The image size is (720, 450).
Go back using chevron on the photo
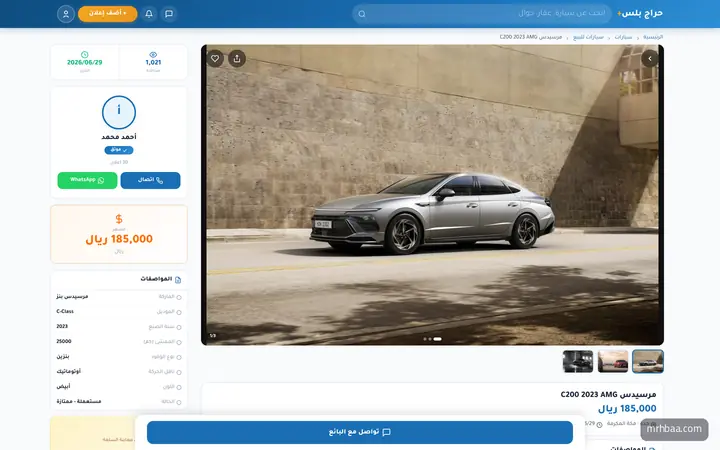click(649, 58)
